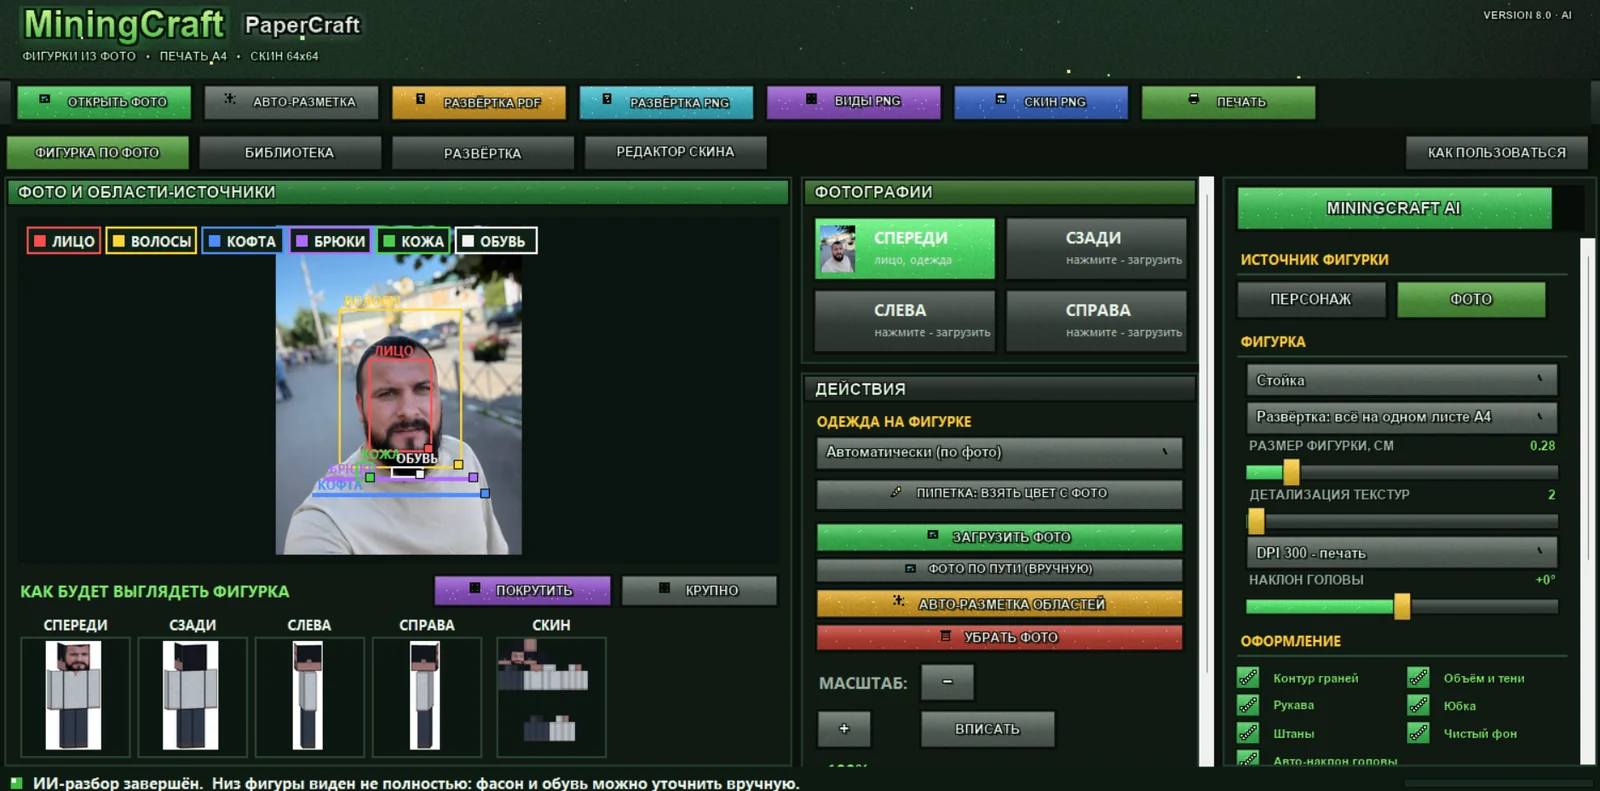Click the sparkle icon on top АВТО-РАЗМЕТКА button
This screenshot has width=1600, height=791.
[229, 99]
